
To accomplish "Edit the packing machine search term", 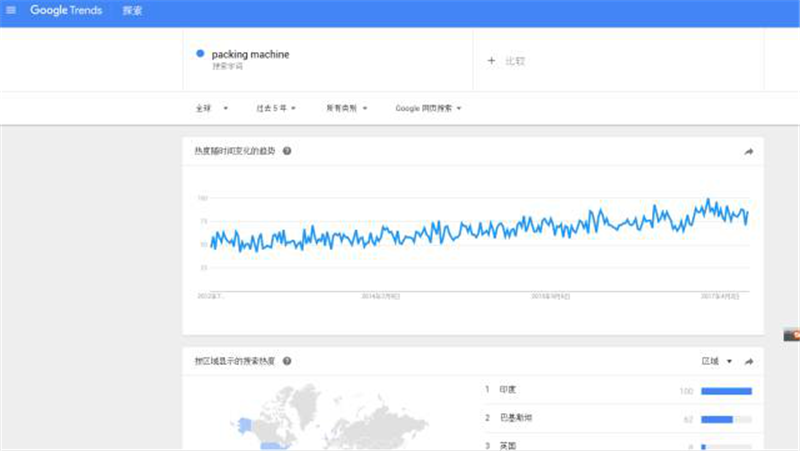I will [250, 55].
